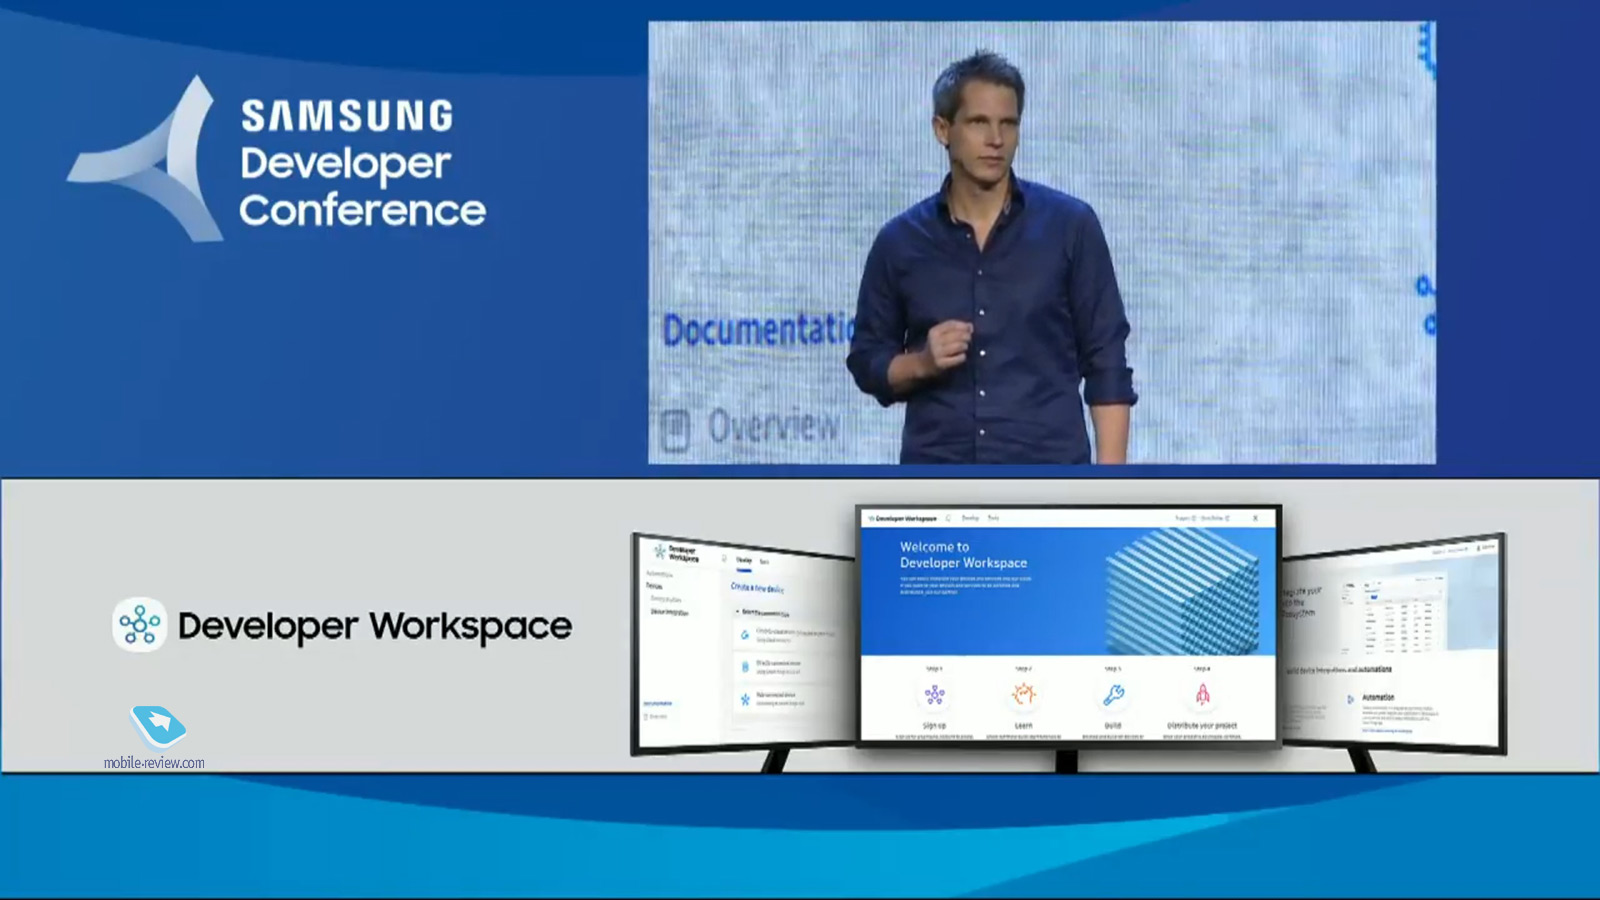Click the "Sign up" label on center monitor
Screen dimensions: 1600x900
point(934,725)
